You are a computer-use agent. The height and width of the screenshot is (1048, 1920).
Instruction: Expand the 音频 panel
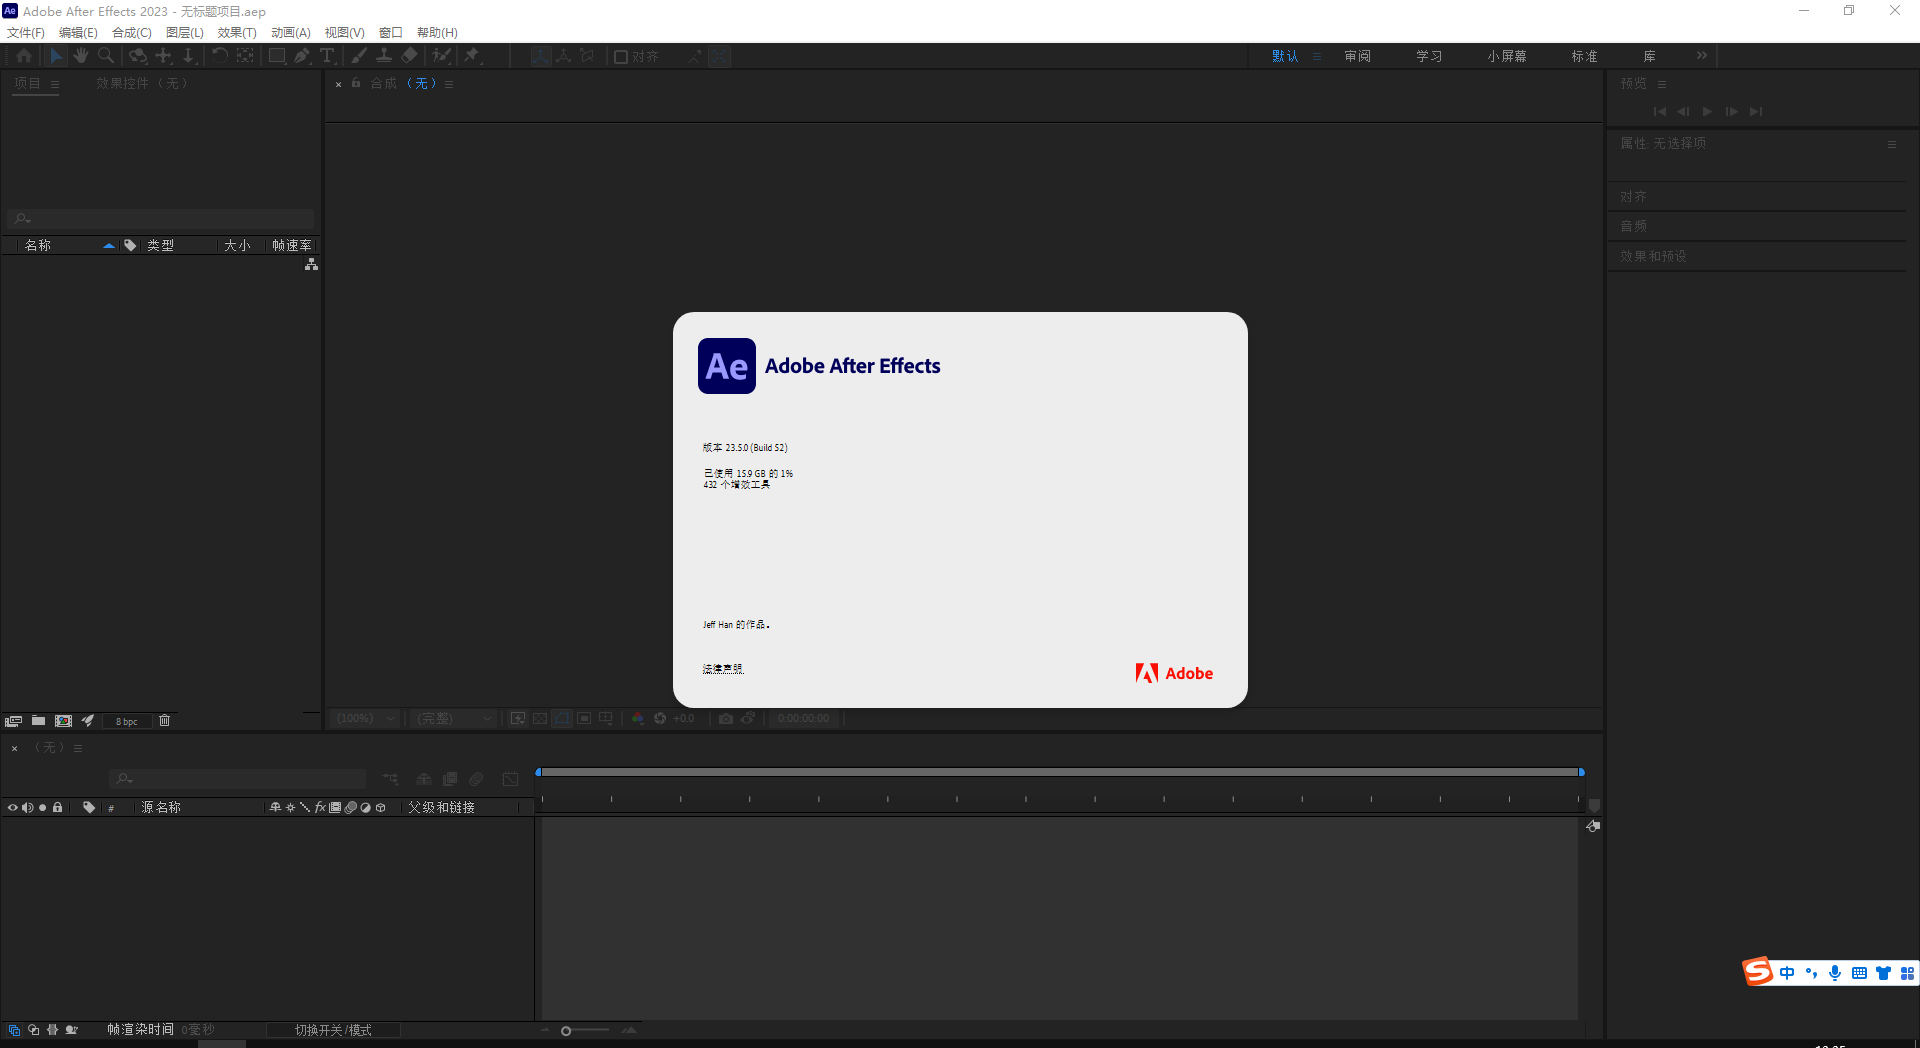click(1634, 226)
